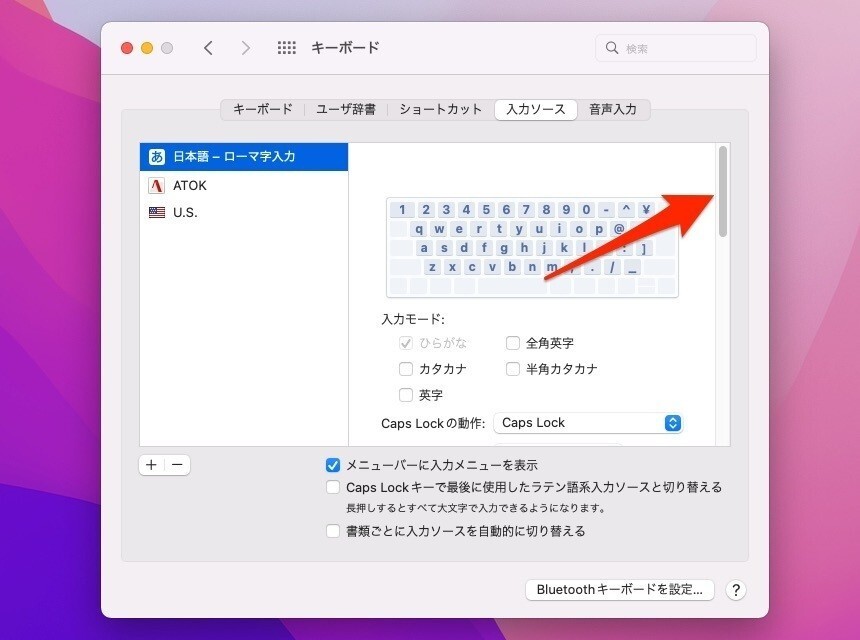Enable the 英字 input mode
This screenshot has height=640, width=860.
point(406,394)
